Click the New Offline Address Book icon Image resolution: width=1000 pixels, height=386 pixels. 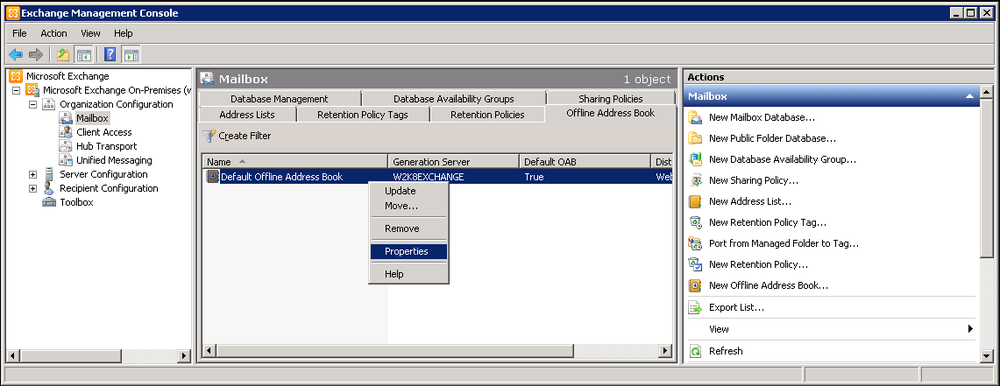pos(696,286)
